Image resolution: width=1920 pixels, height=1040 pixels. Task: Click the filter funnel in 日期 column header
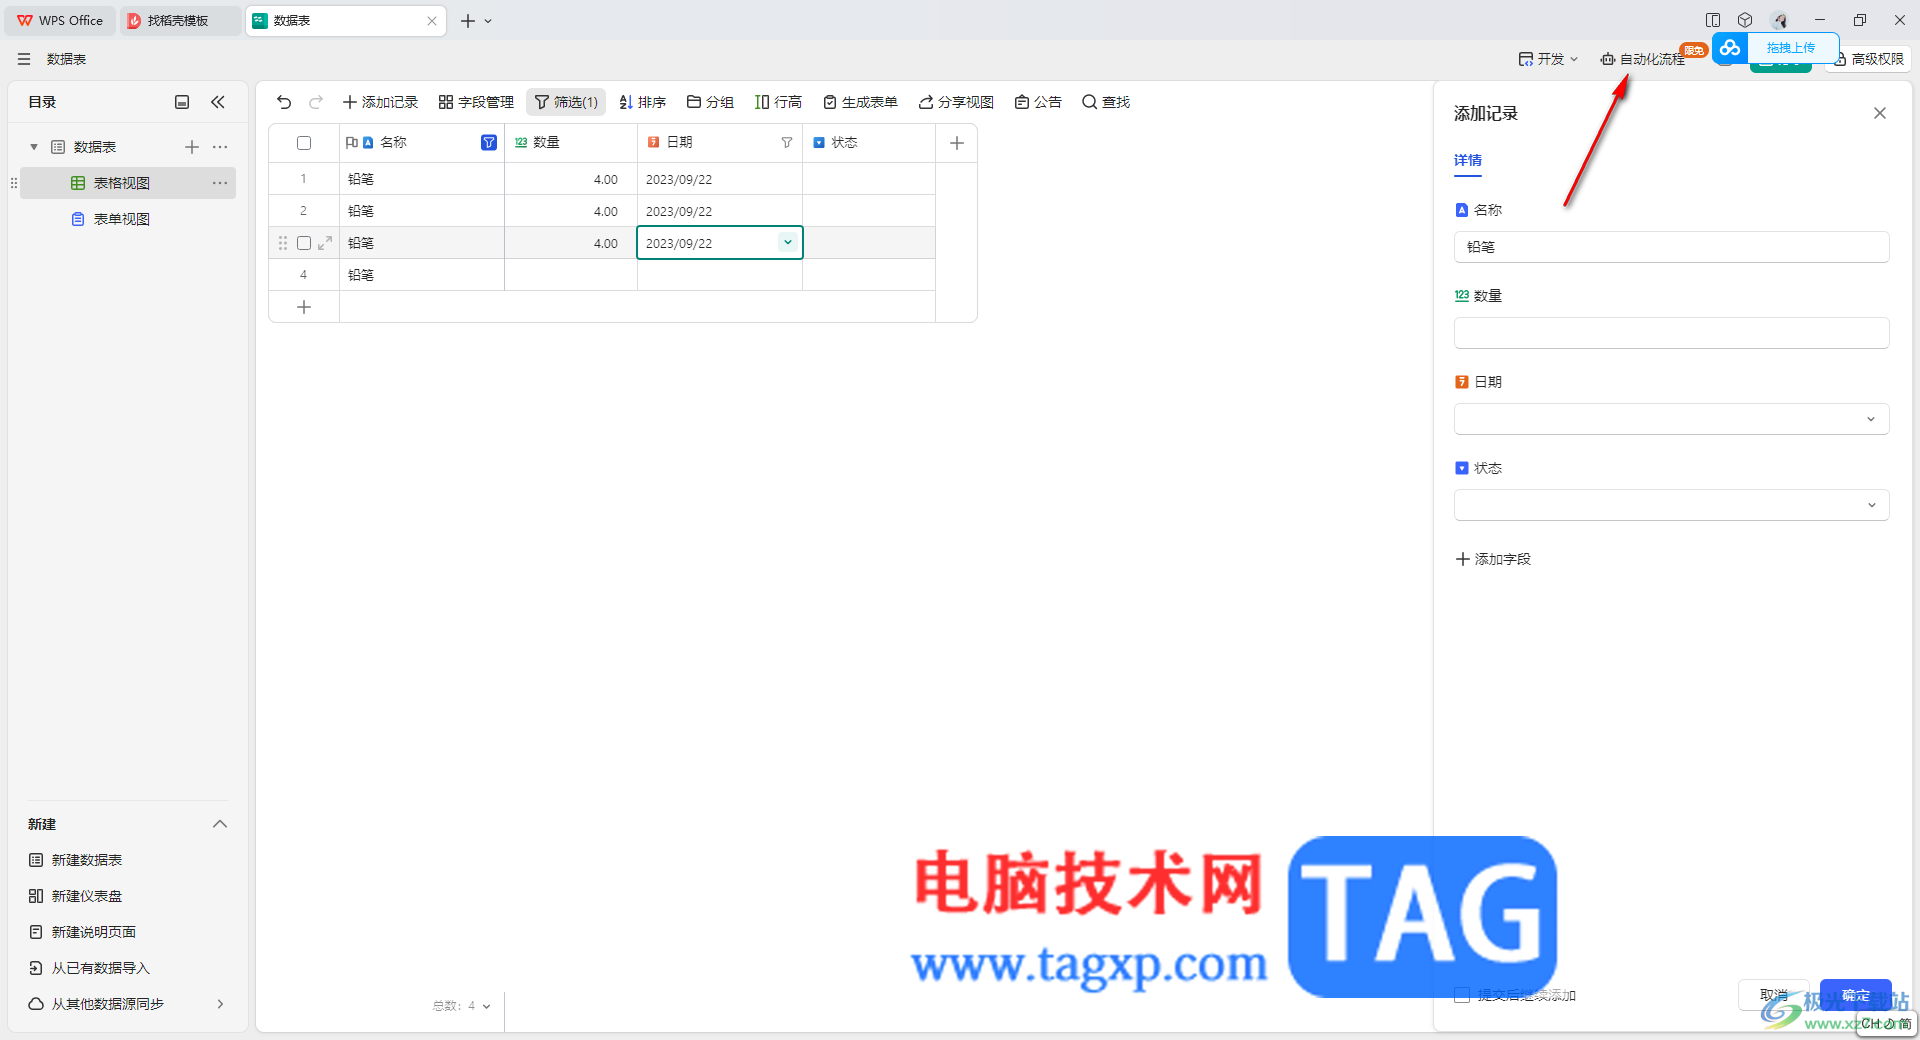pyautogui.click(x=787, y=143)
